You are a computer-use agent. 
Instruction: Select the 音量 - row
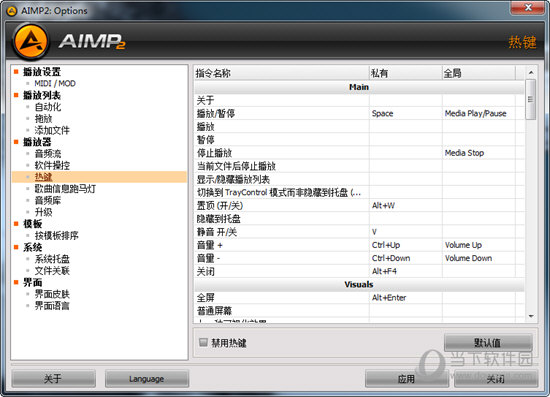359,258
